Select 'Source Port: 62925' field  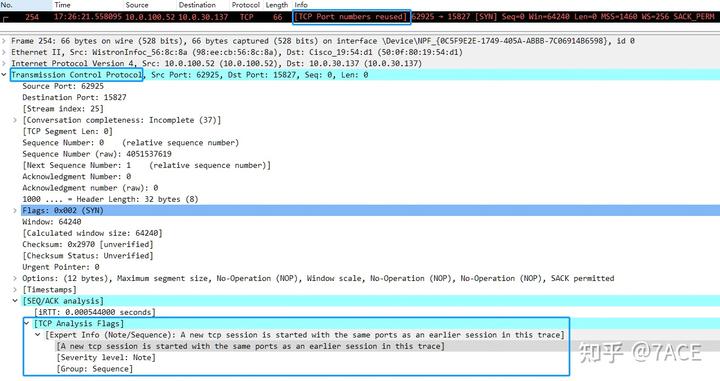tap(63, 86)
